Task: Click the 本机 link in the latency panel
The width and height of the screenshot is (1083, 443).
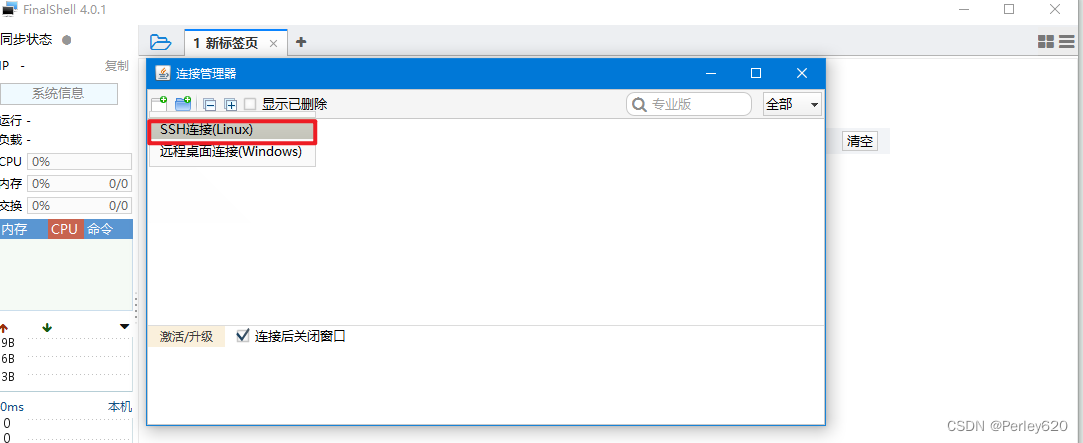Action: [x=119, y=406]
